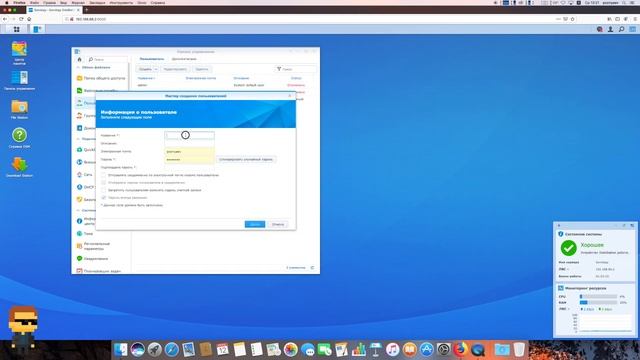The height and width of the screenshot is (360, 640).
Task: Click the Создать button
Action: click(145, 69)
